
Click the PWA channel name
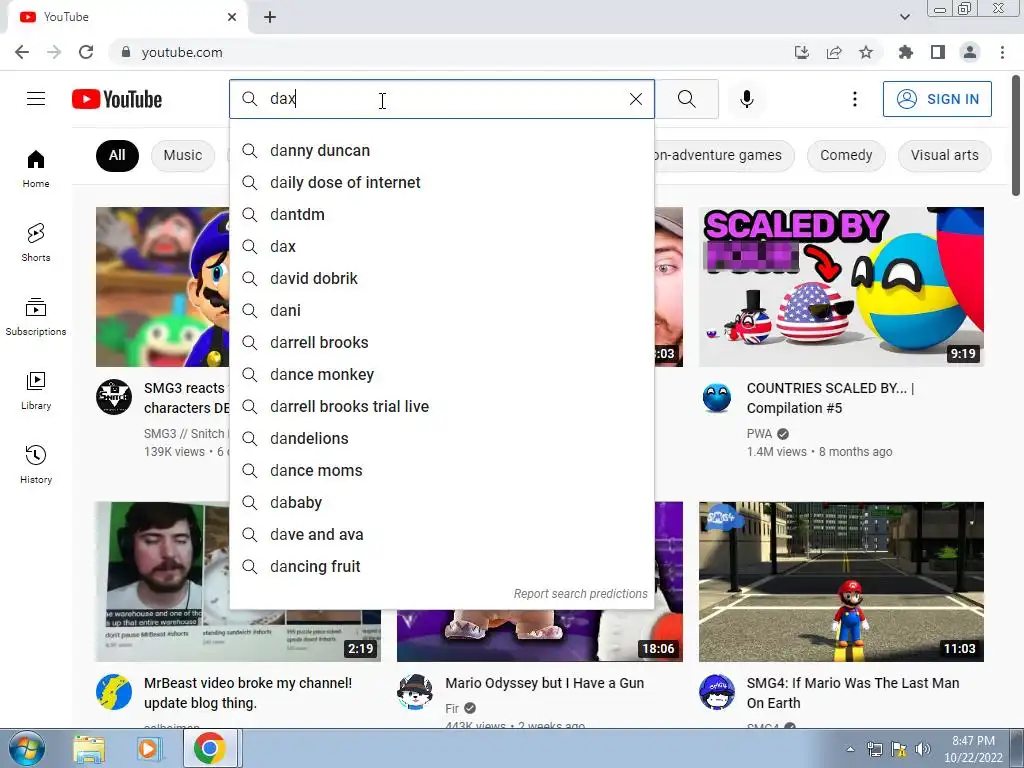coord(759,434)
